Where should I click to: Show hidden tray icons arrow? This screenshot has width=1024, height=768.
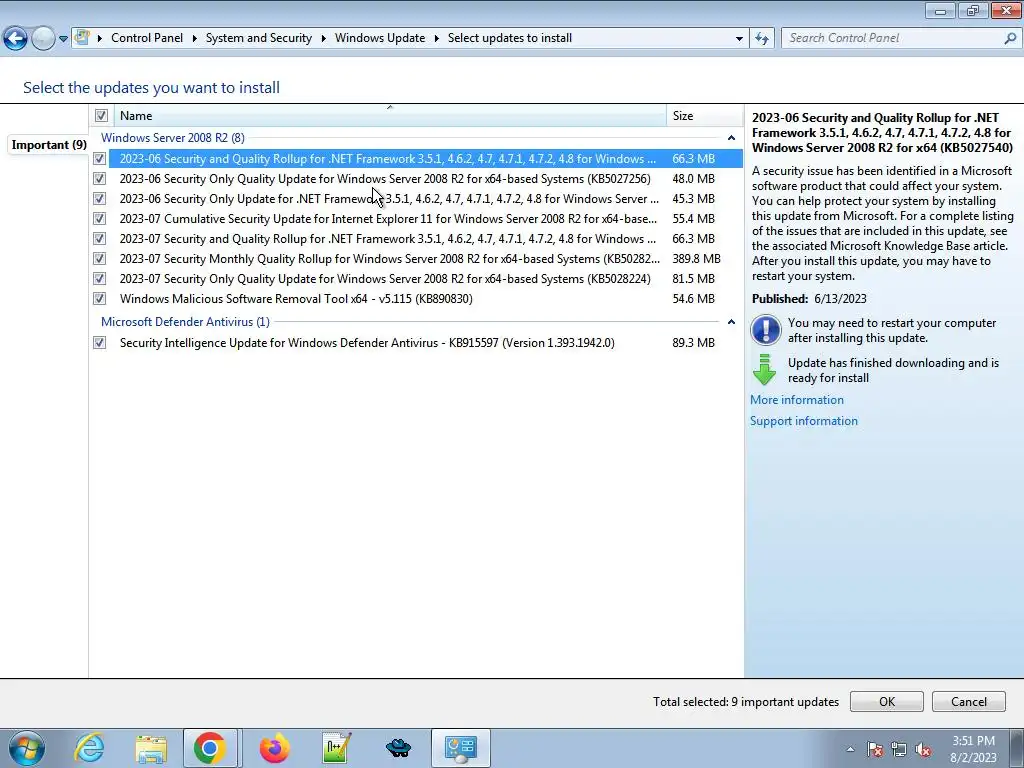(x=850, y=750)
